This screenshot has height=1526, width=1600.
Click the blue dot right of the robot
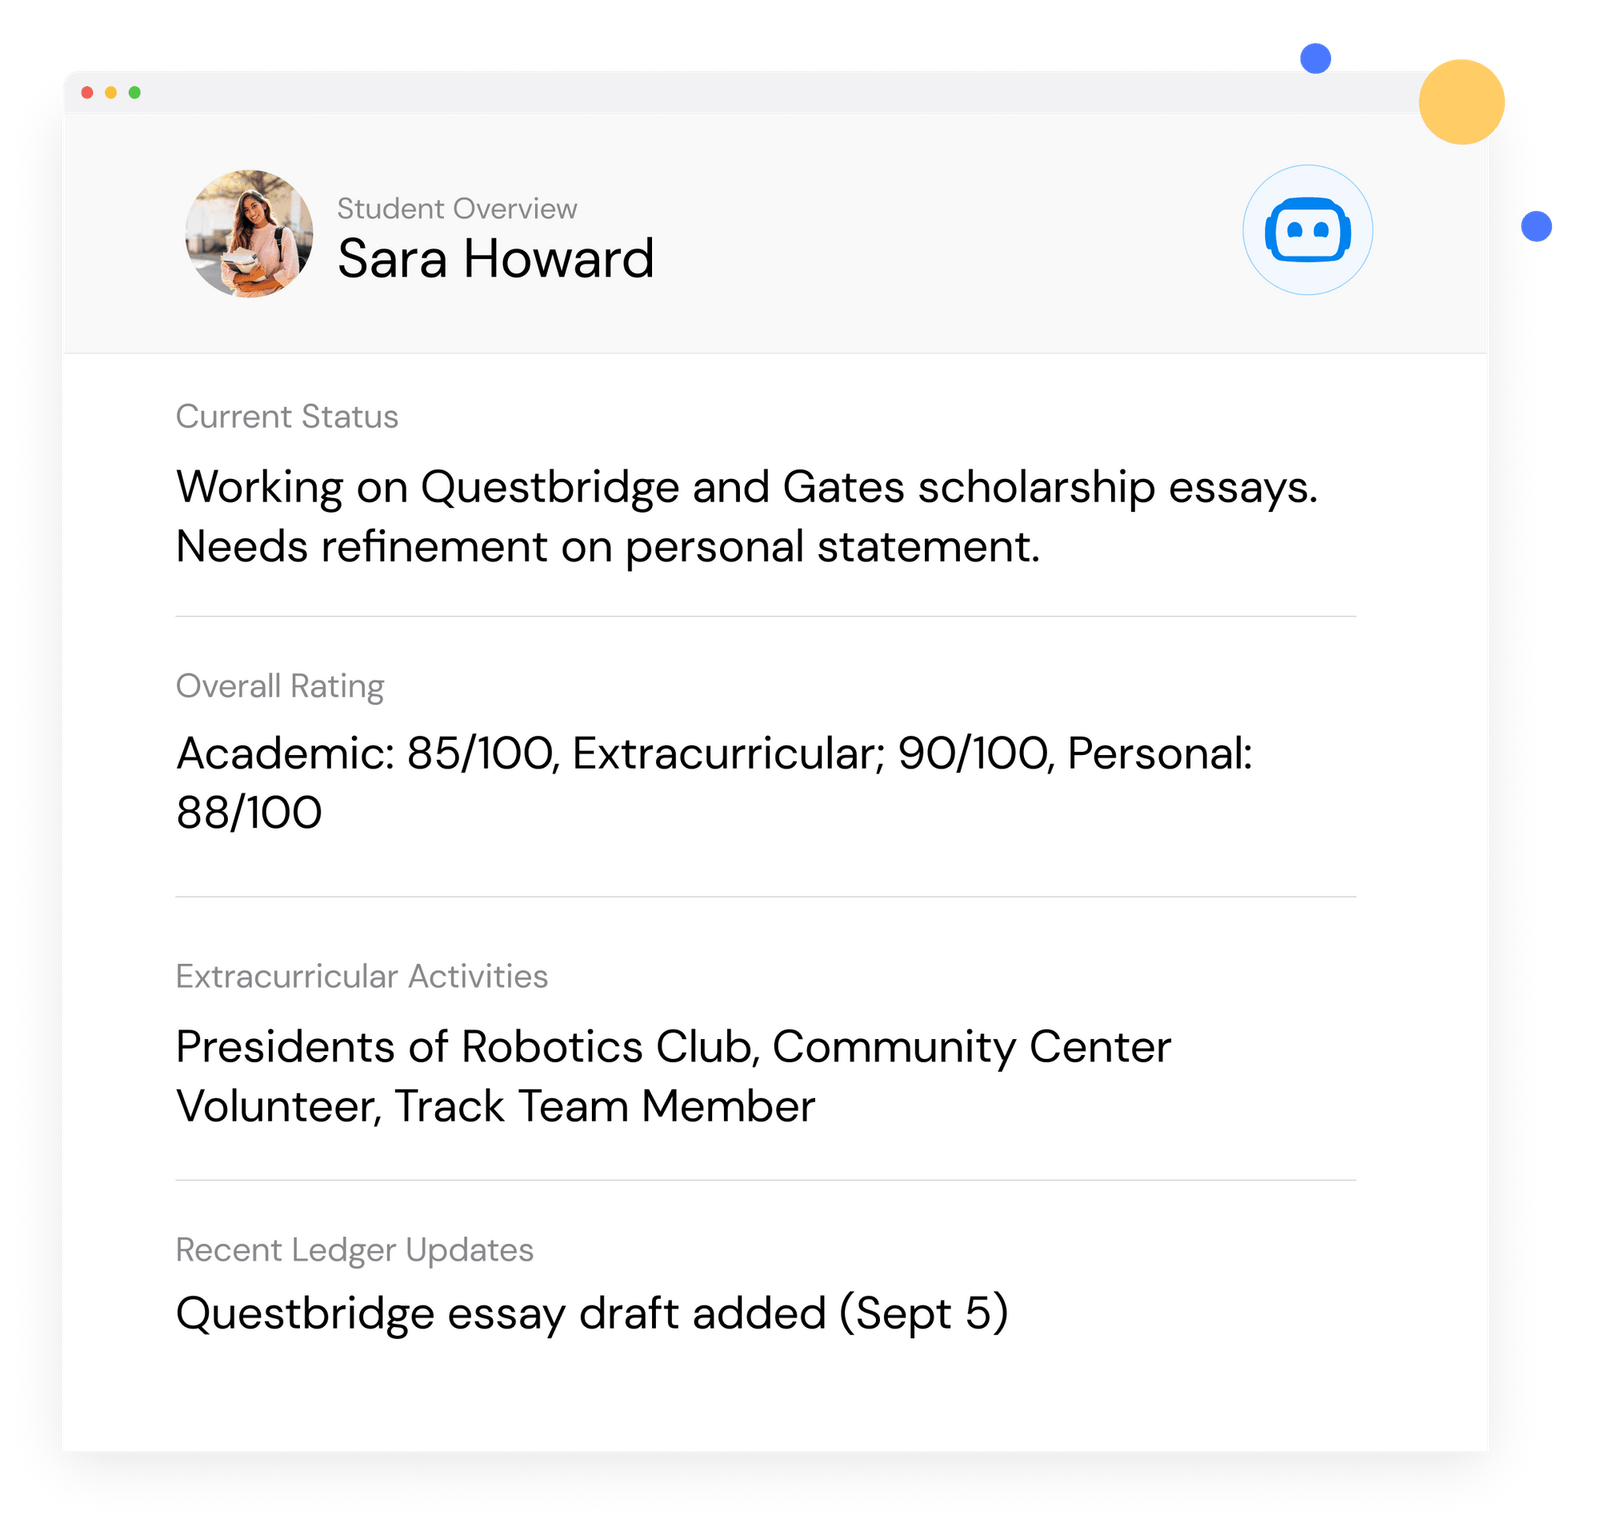(x=1536, y=227)
